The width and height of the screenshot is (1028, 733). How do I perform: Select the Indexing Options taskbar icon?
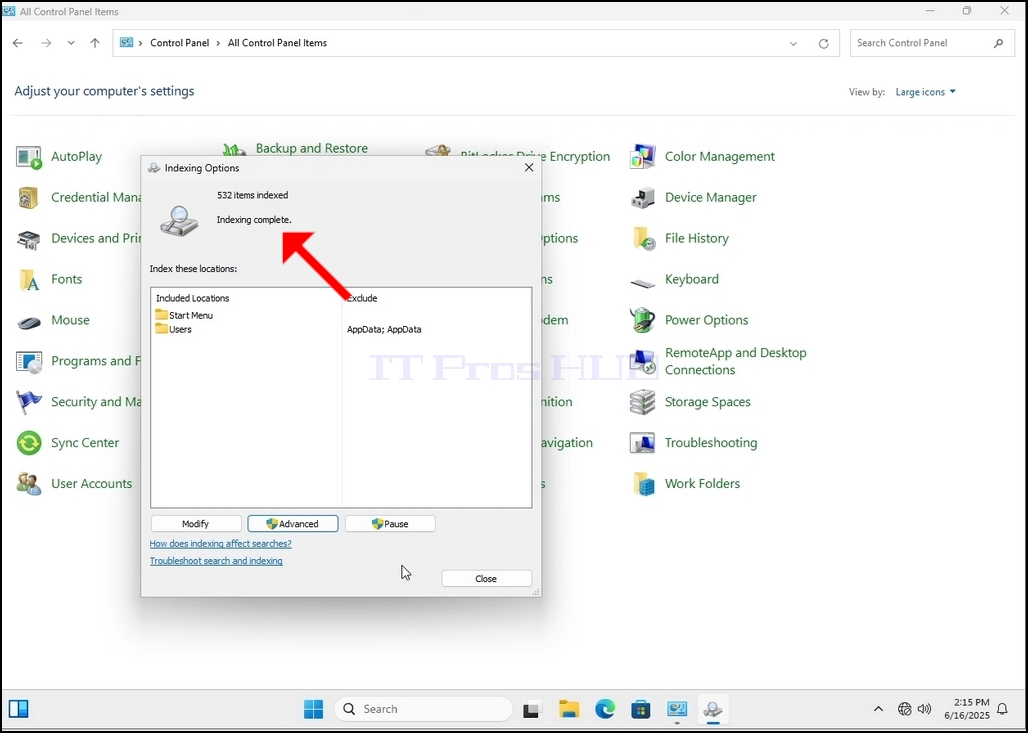(x=713, y=709)
